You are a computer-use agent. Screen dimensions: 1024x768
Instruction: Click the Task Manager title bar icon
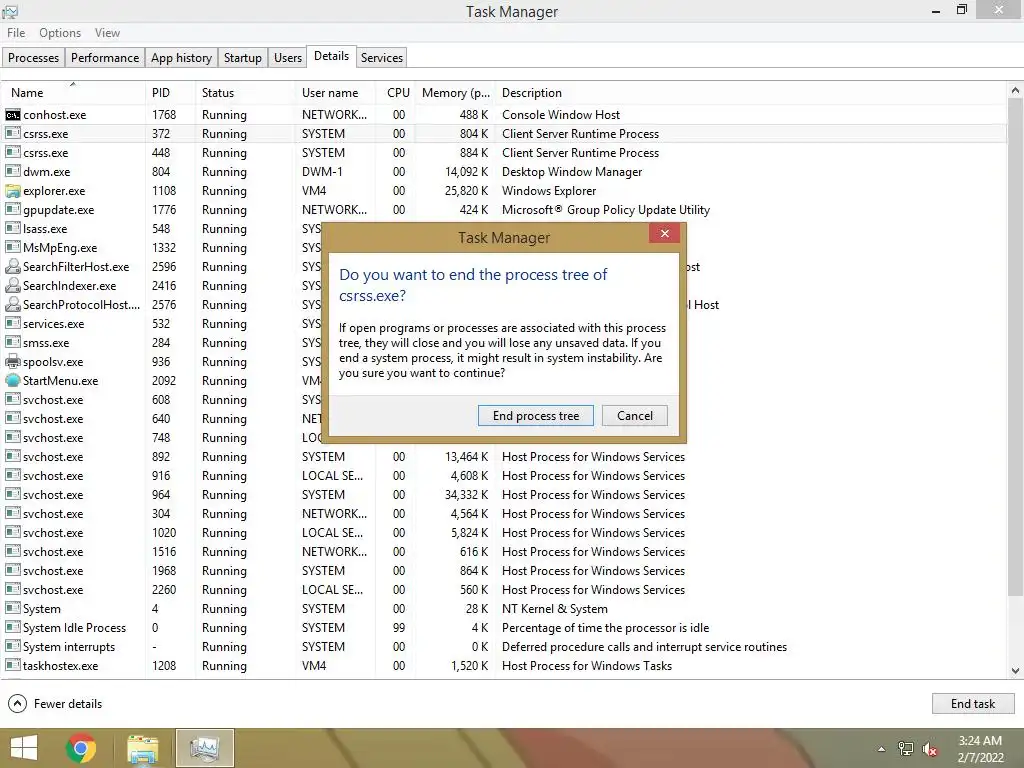pos(10,11)
